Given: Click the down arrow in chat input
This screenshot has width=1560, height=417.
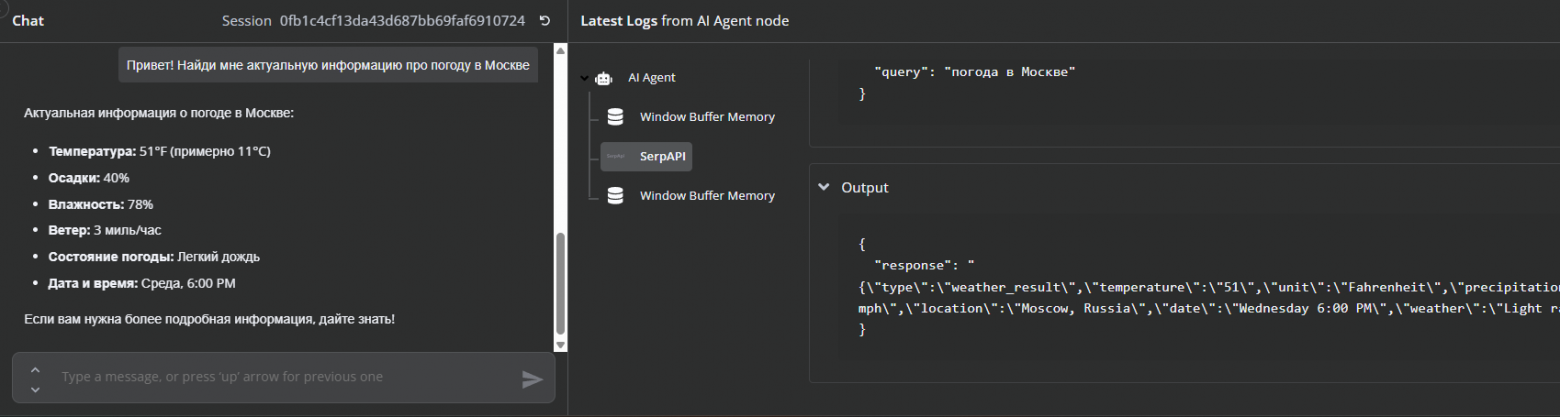Looking at the screenshot, I should (36, 388).
